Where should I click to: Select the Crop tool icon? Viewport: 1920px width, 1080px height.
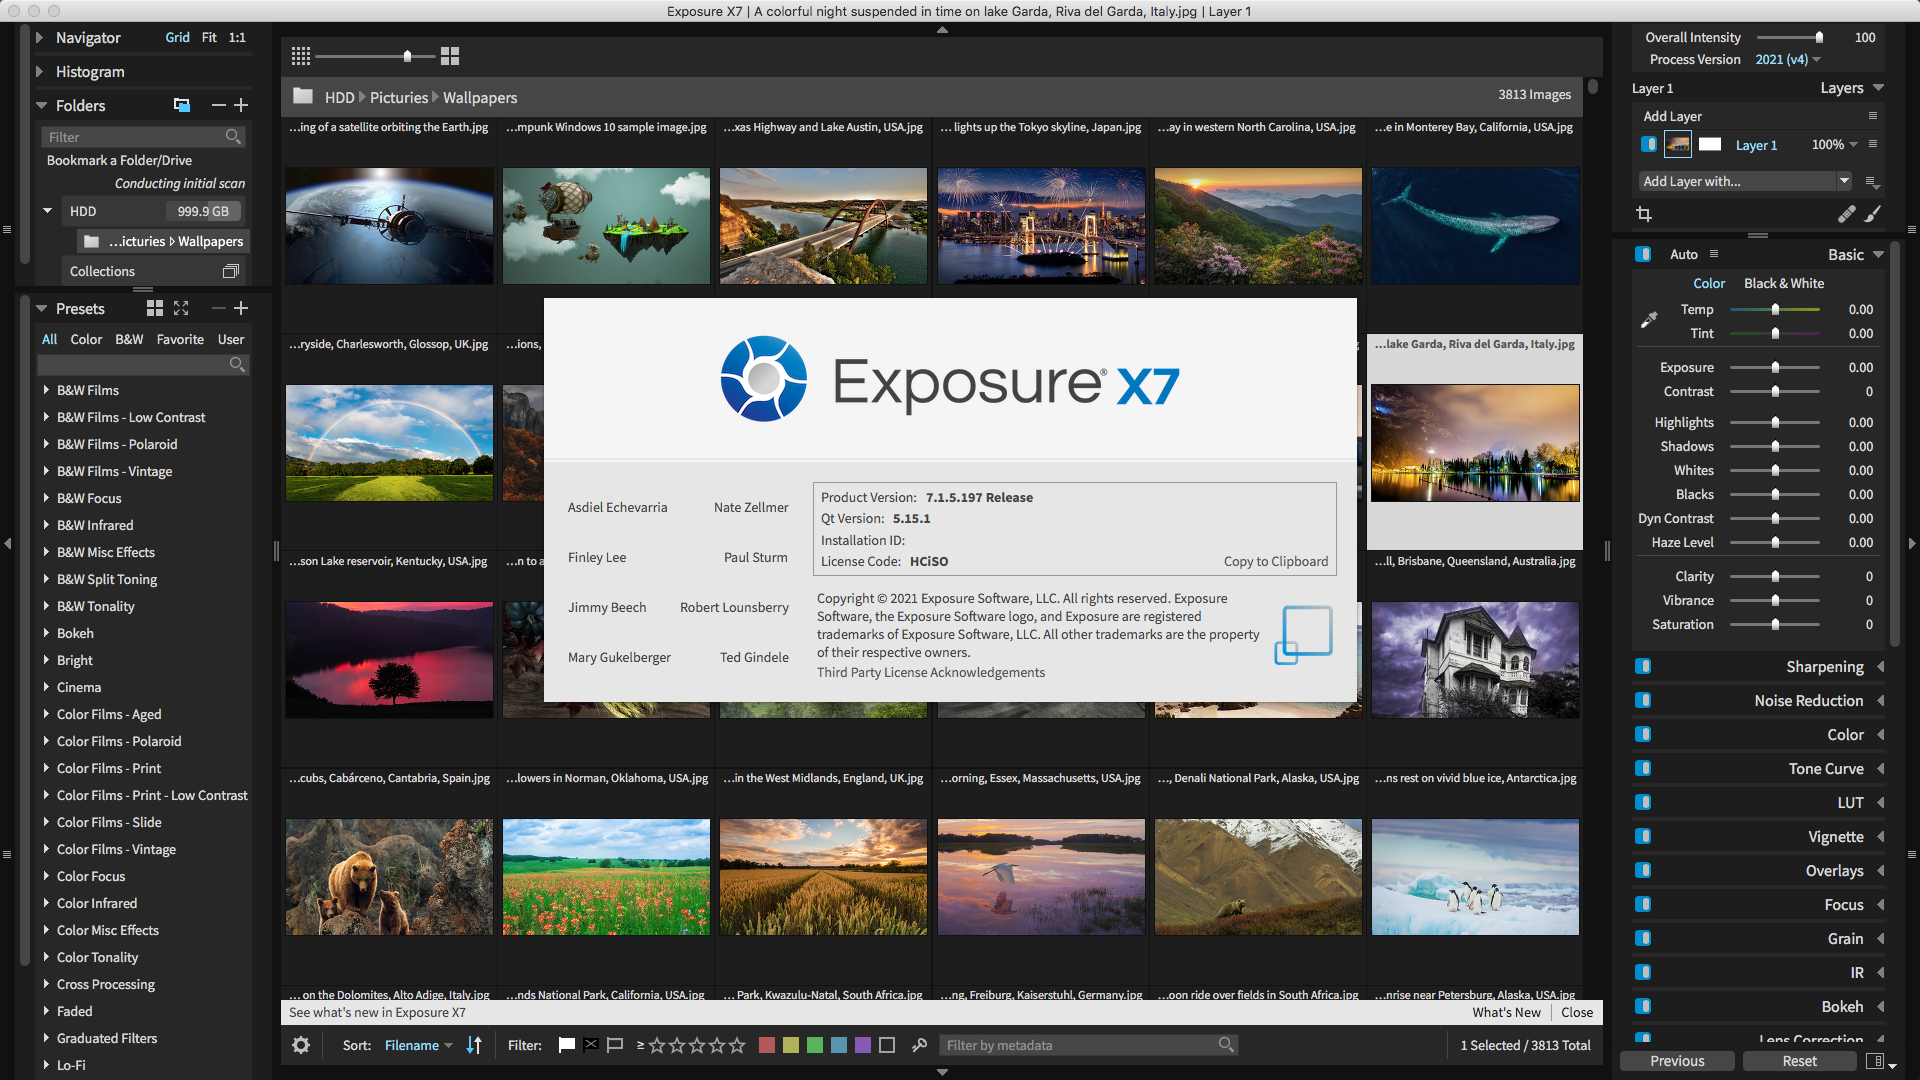tap(1644, 214)
